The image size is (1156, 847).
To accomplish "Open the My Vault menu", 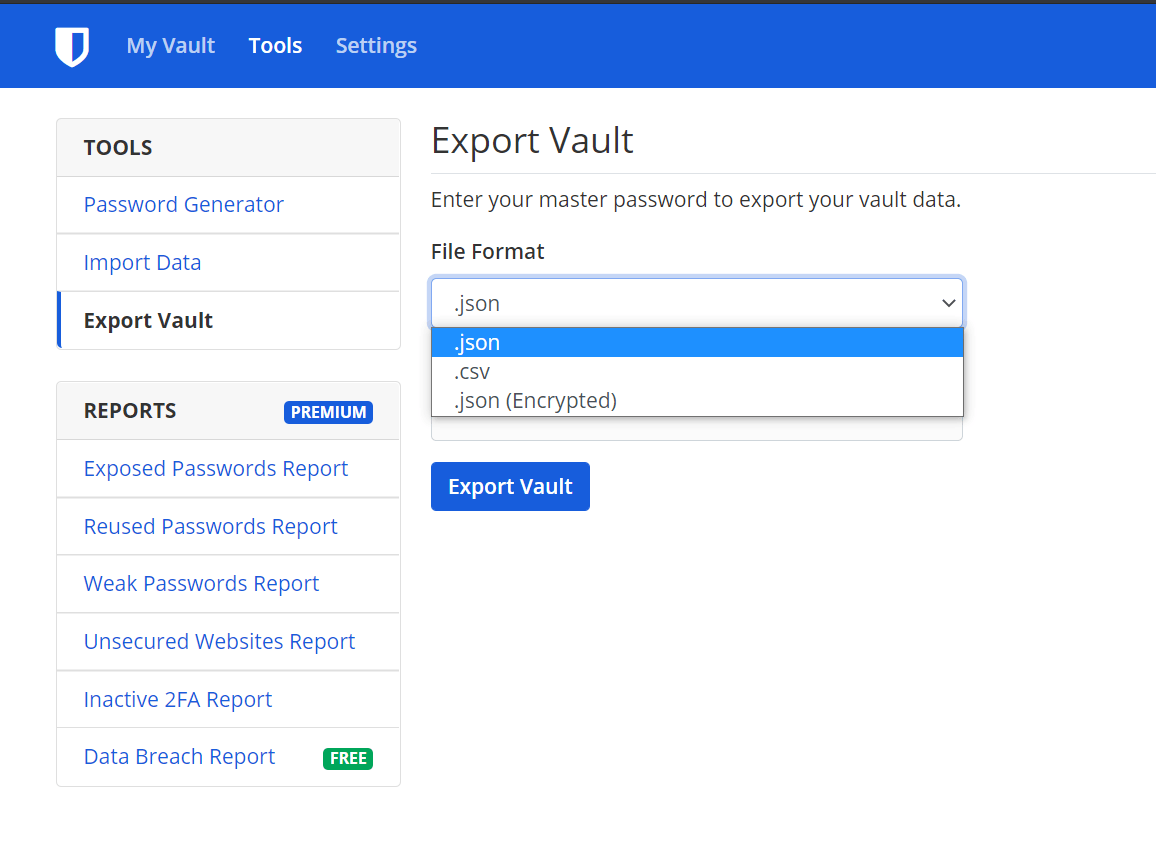I will click(170, 45).
